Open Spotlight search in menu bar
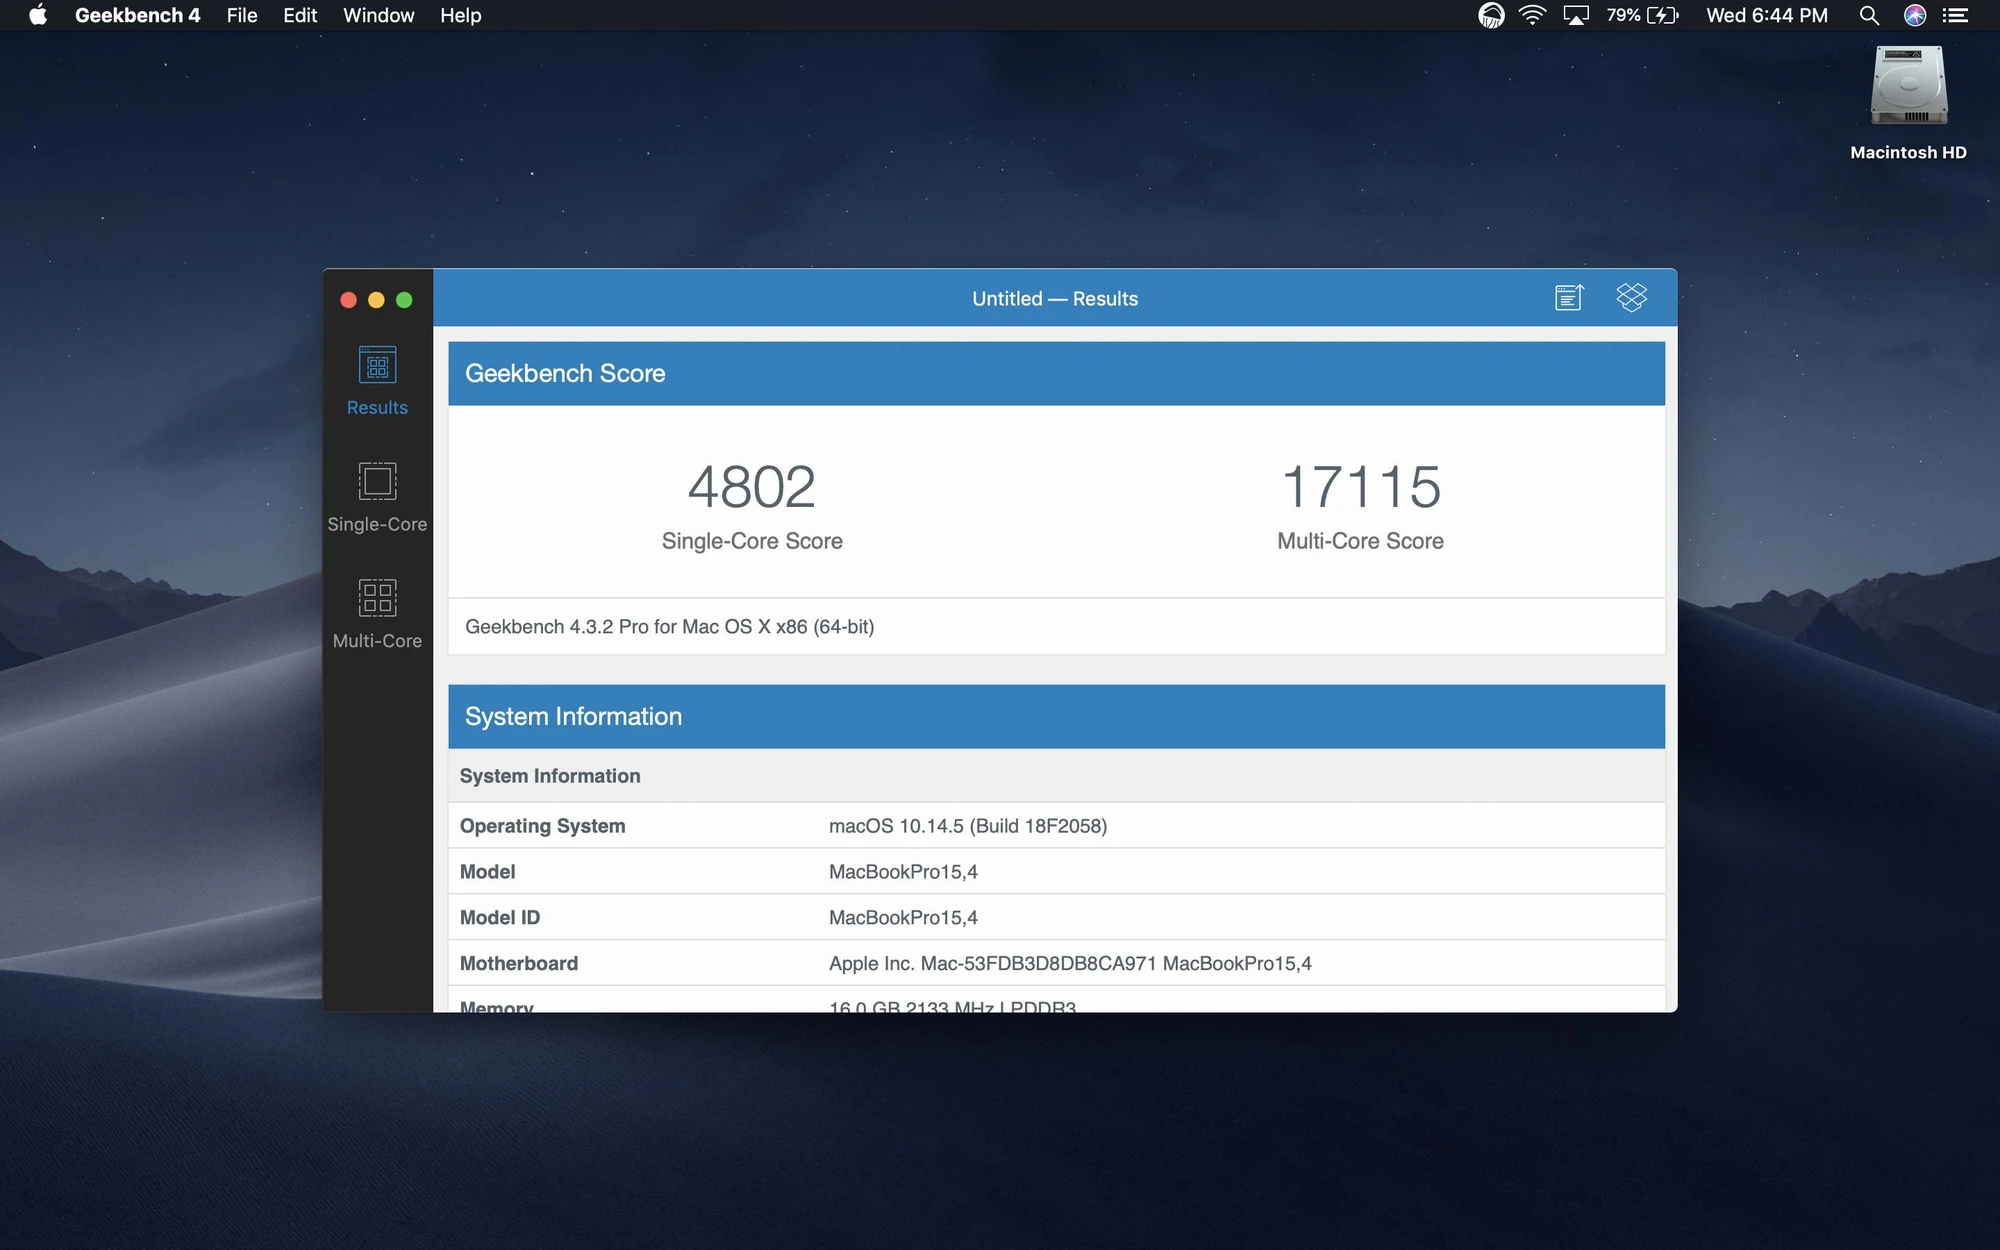This screenshot has height=1250, width=2000. pyautogui.click(x=1868, y=15)
